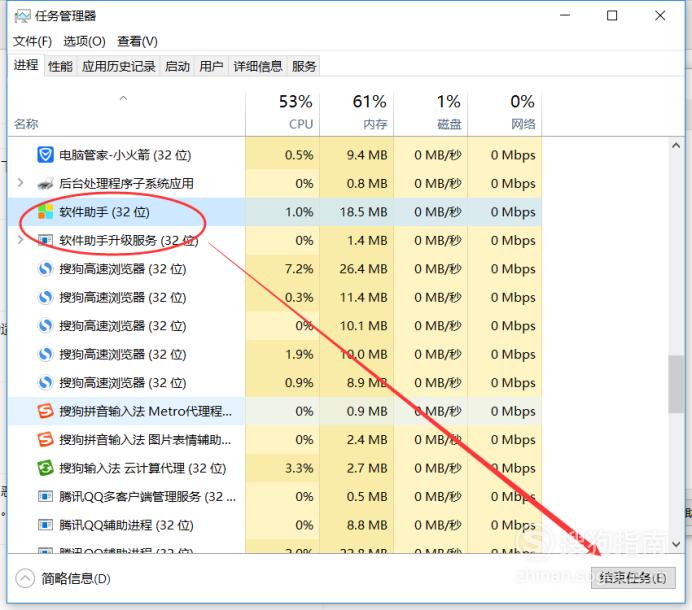692x610 pixels.
Task: Click the 软件助手升级服务 window icon
Action: pos(45,240)
